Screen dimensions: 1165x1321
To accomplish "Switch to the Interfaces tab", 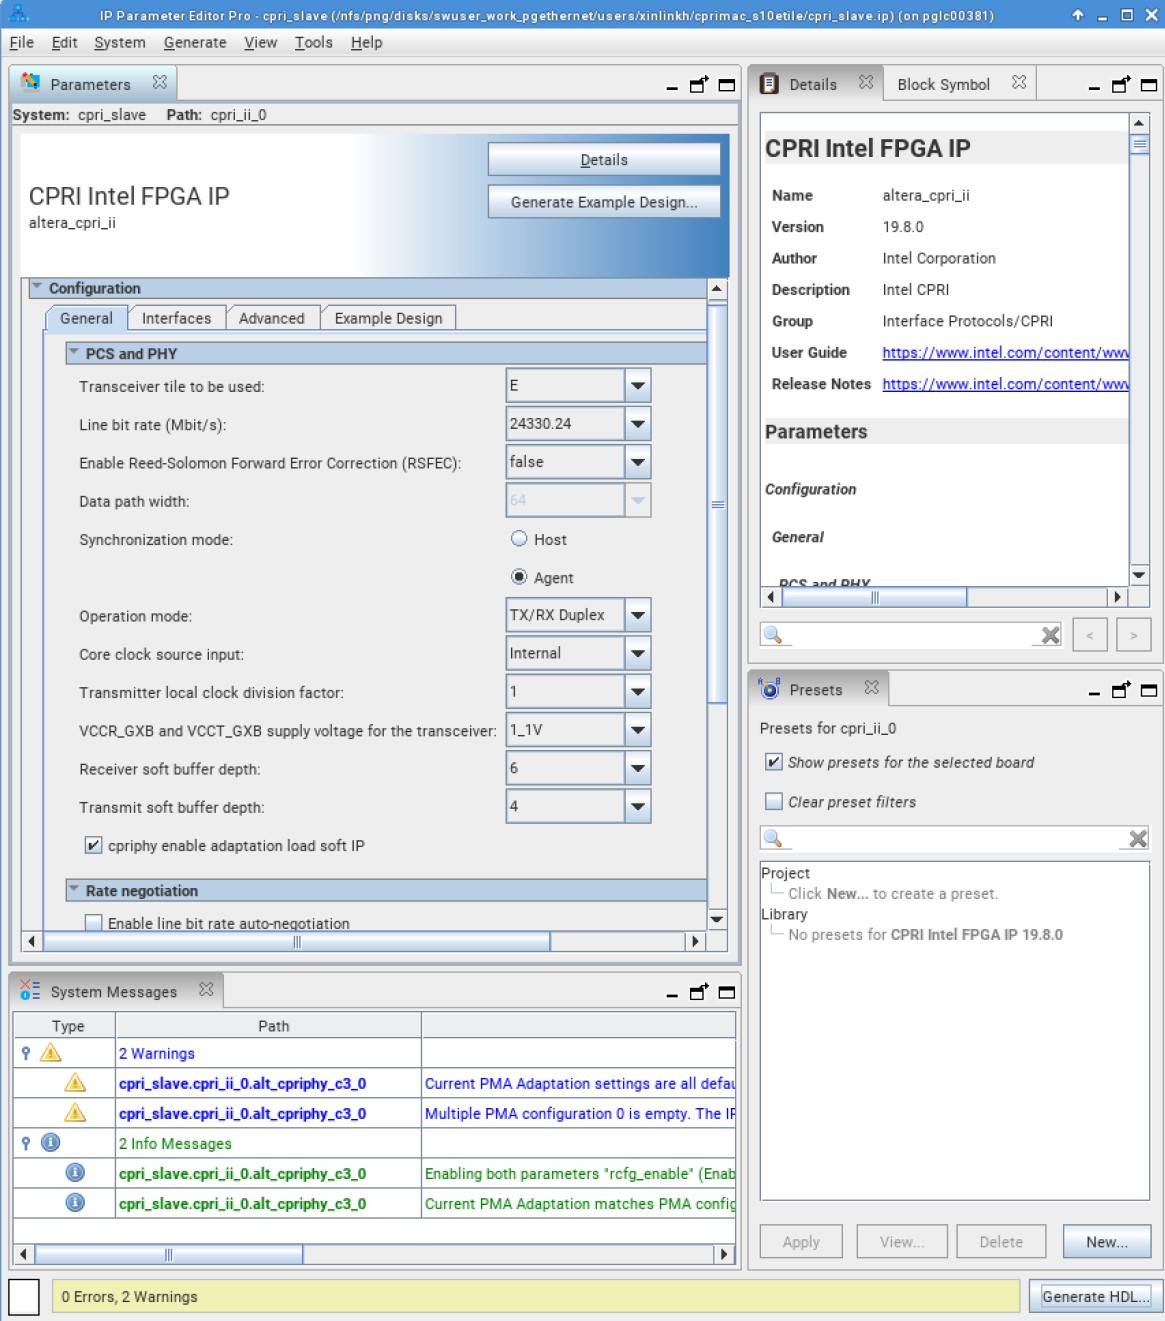I will (x=176, y=318).
